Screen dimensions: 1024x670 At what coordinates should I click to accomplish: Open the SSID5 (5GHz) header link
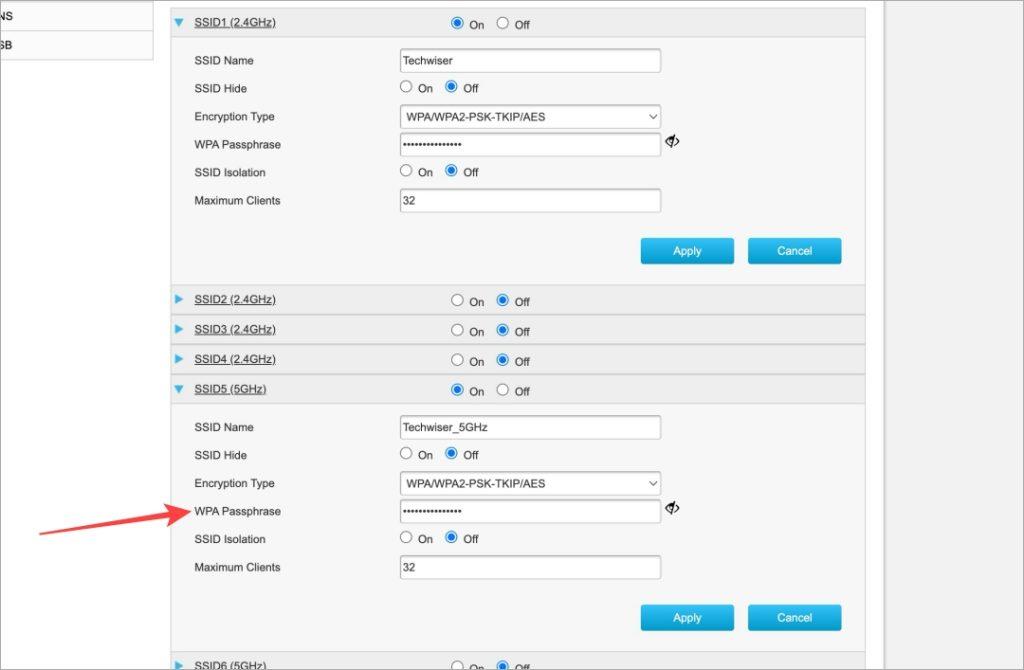click(x=230, y=389)
